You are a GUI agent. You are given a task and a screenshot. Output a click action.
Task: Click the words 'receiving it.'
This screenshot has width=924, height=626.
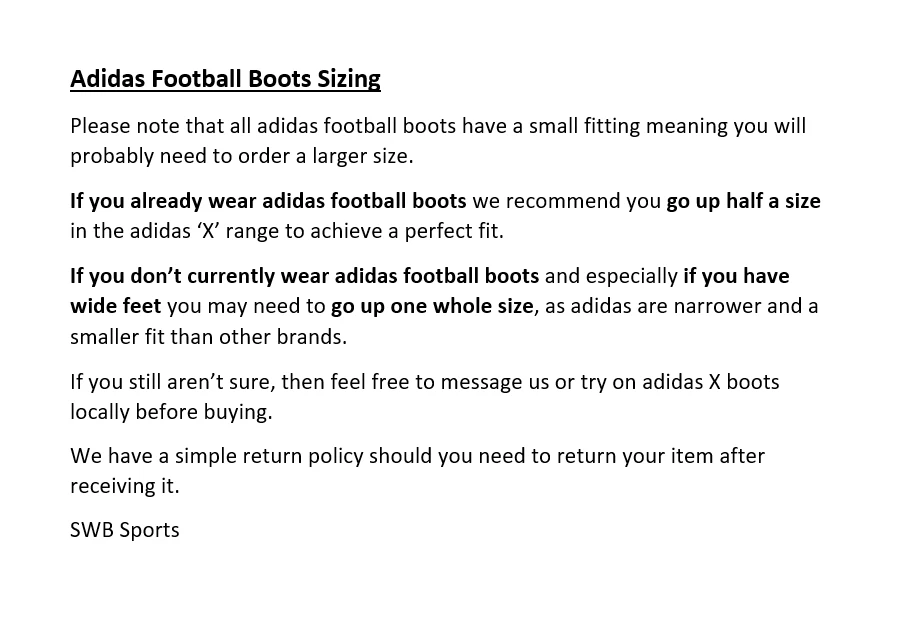125,486
